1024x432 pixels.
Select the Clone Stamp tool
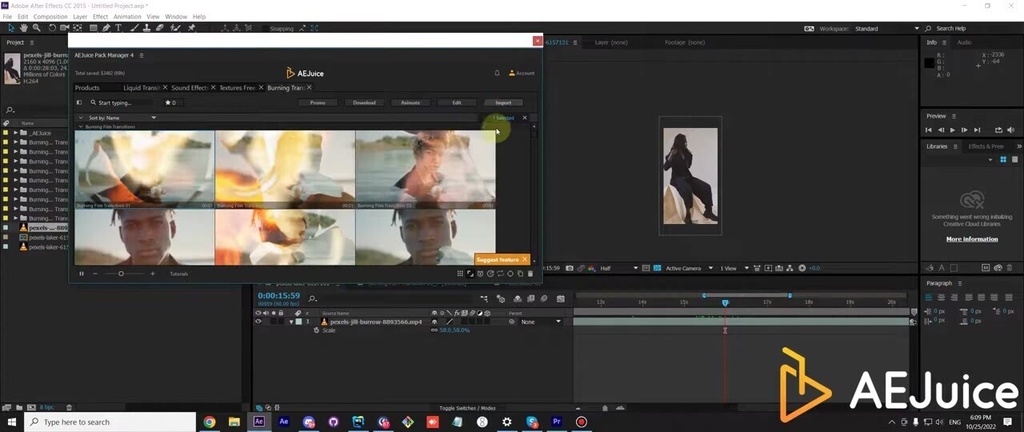point(148,28)
